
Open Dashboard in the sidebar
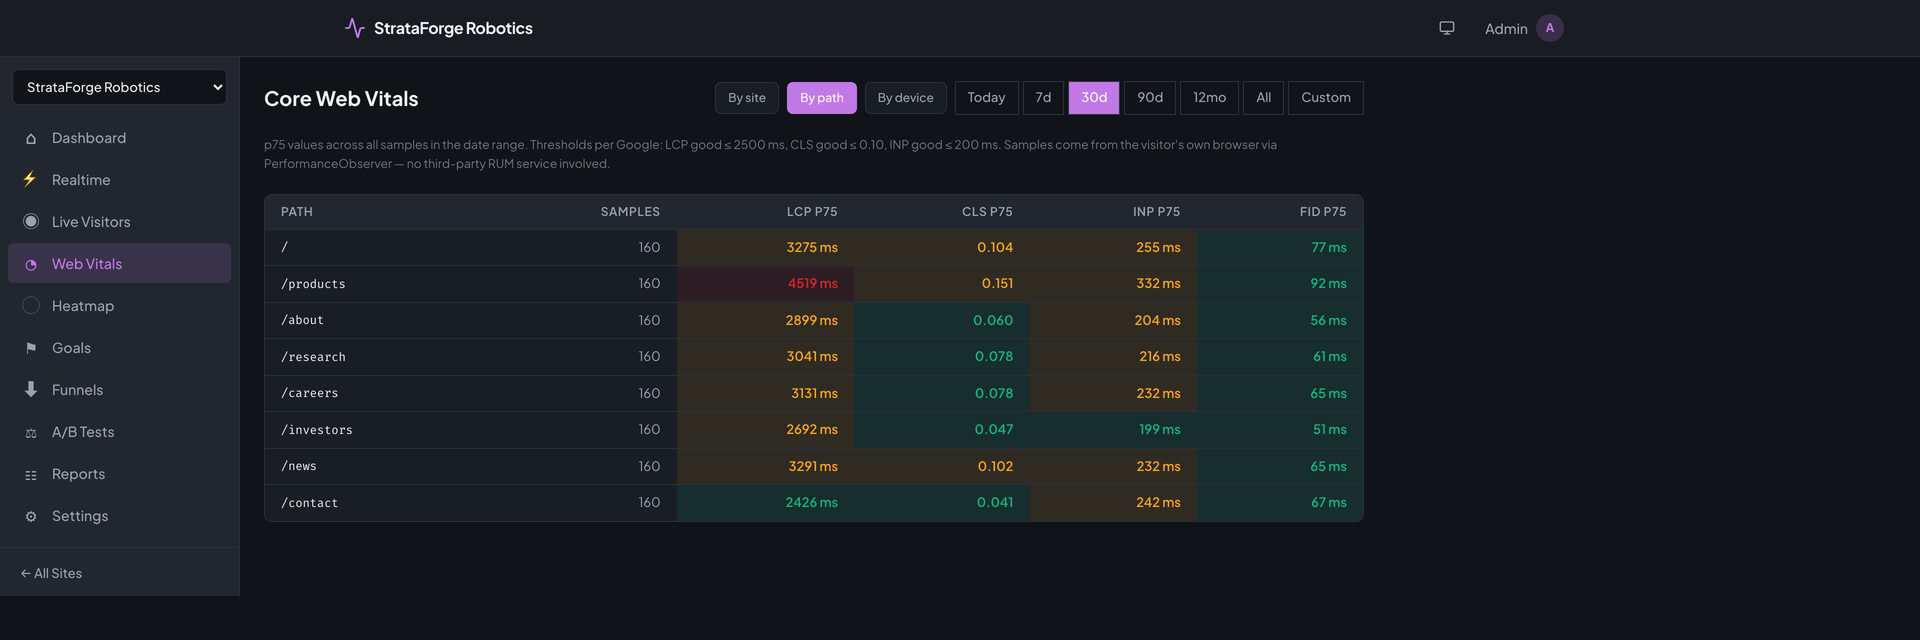[119, 138]
